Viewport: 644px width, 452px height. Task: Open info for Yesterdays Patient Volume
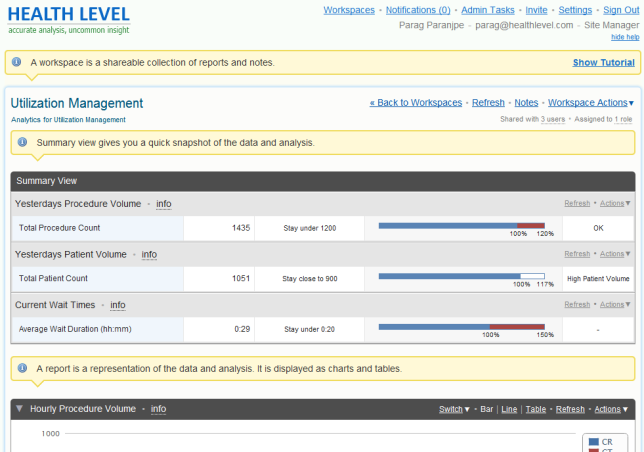coord(149,254)
